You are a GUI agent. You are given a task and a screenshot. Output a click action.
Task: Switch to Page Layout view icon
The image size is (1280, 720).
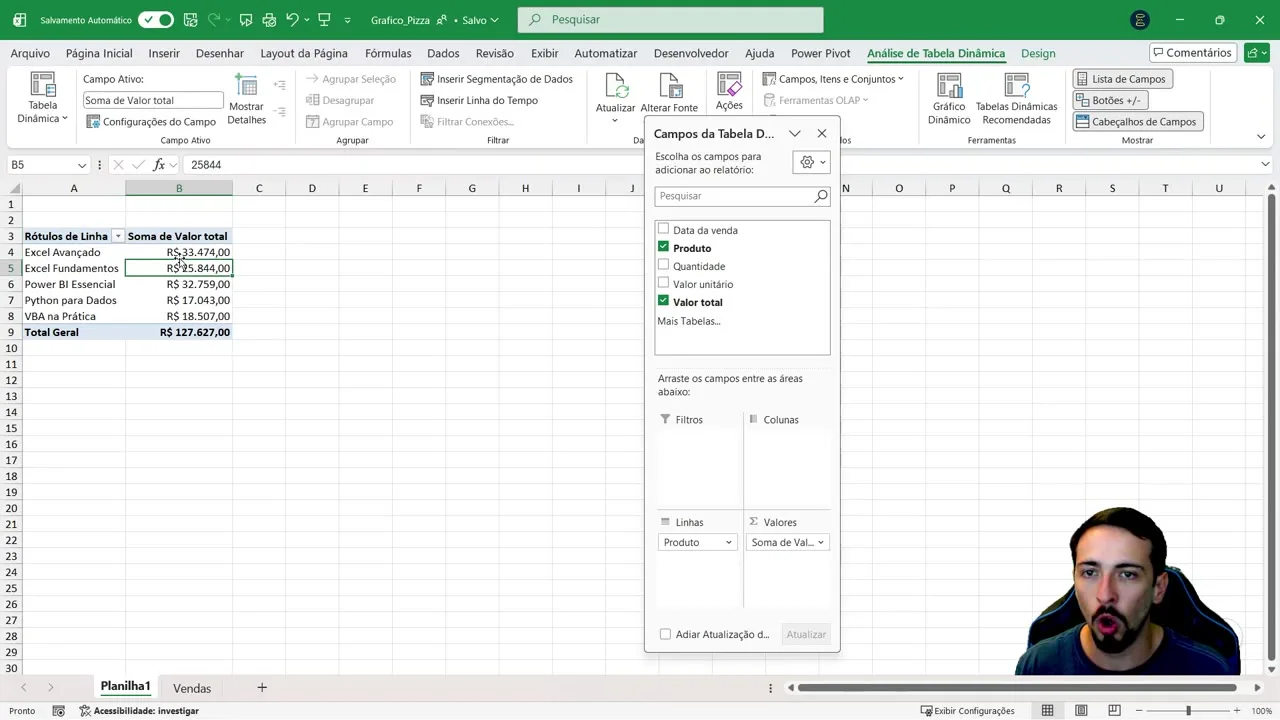point(1081,711)
